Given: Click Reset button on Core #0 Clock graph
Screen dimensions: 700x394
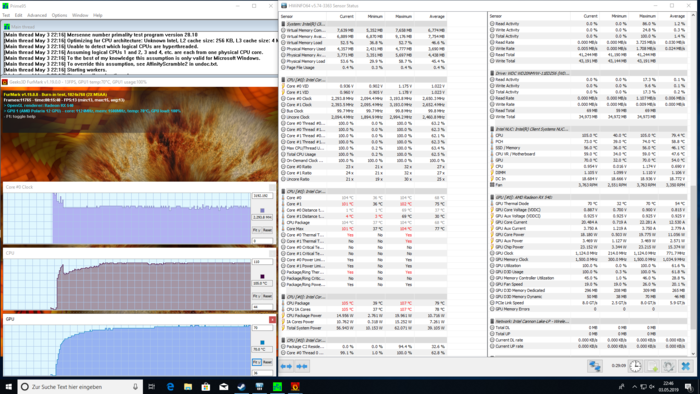Looking at the screenshot, I should point(267,230).
